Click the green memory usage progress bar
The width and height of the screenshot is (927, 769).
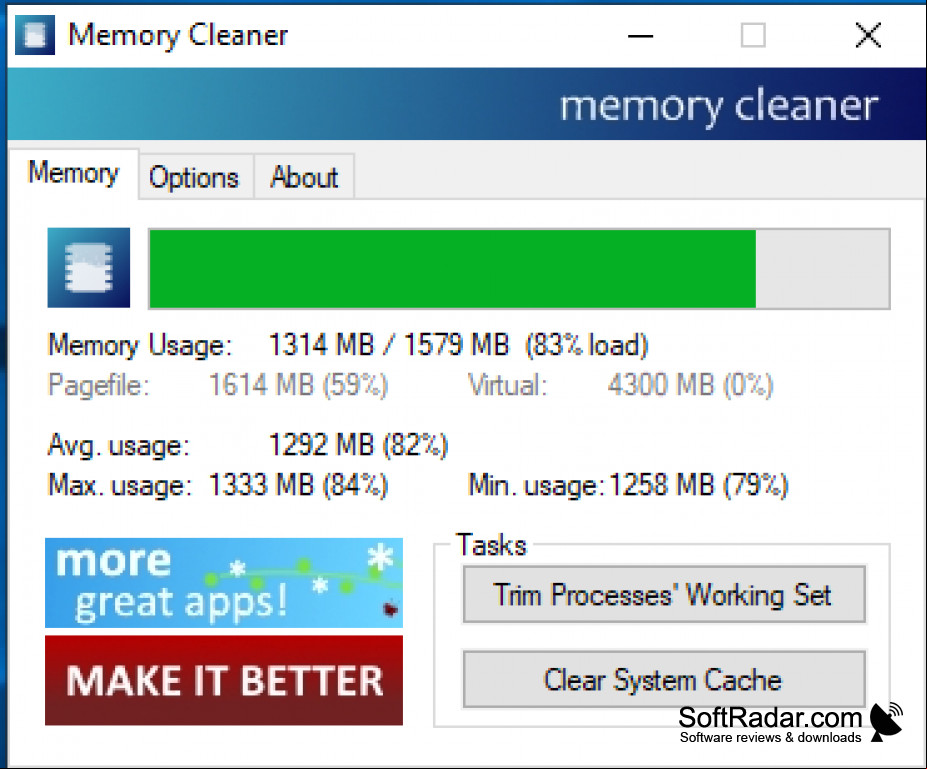pyautogui.click(x=519, y=269)
